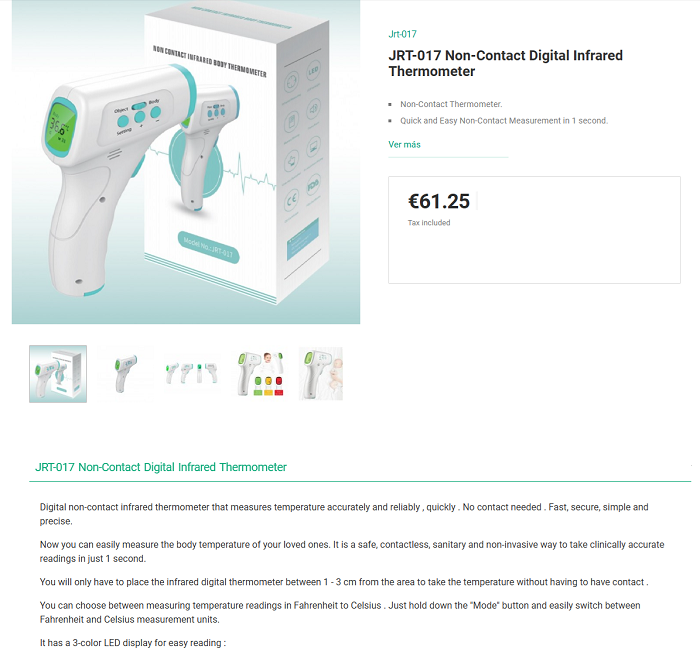Image resolution: width=700 pixels, height=659 pixels.
Task: Open the Jrt-017 brand link
Action: (402, 34)
